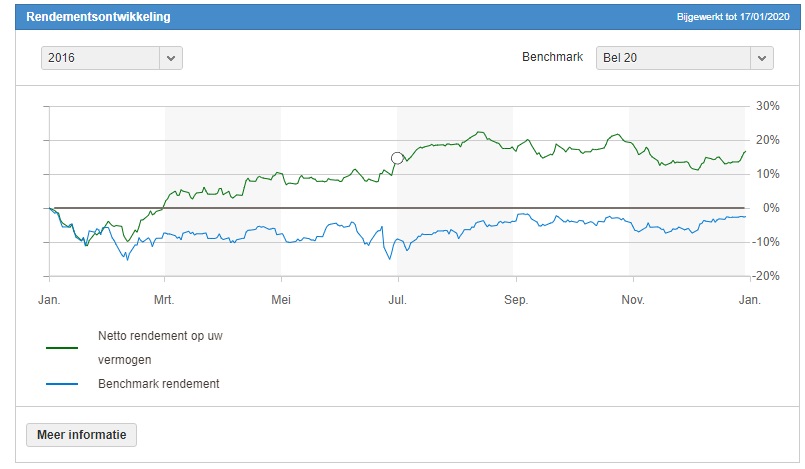Click the green line legend swatch
Screen dimensions: 805x469
pyautogui.click(x=62, y=348)
